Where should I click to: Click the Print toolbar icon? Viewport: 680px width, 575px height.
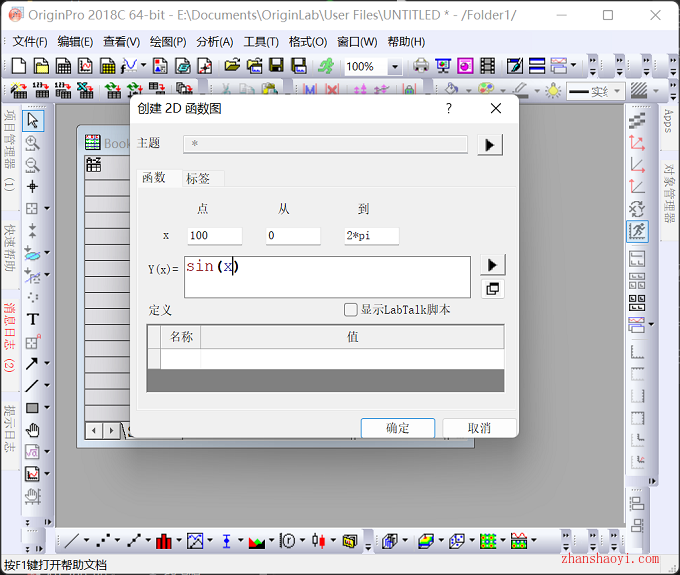[421, 66]
